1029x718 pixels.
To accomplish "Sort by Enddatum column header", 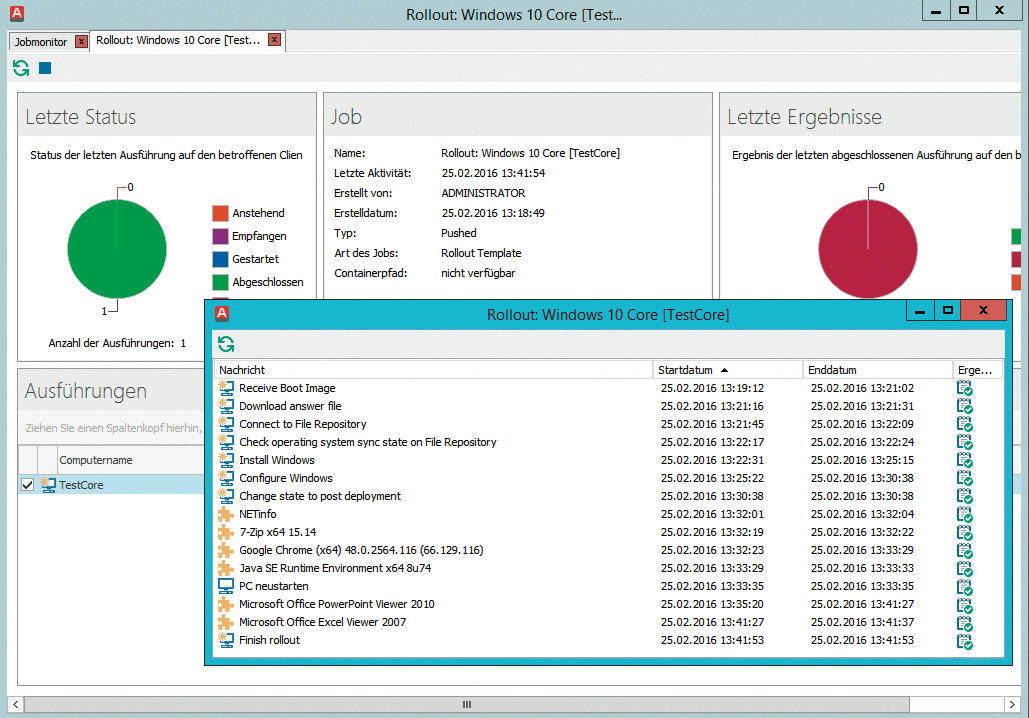I will (833, 370).
